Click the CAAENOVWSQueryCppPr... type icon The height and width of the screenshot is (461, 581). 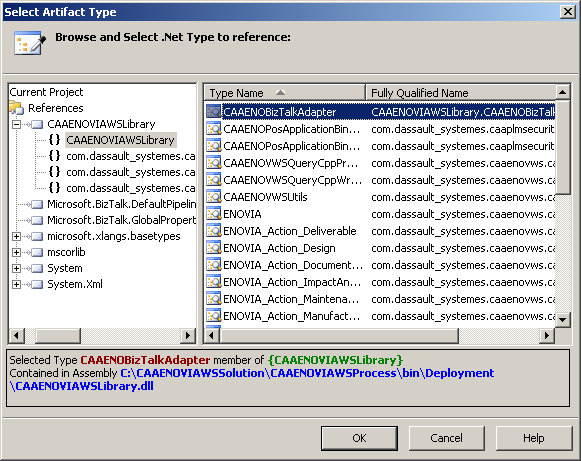[x=214, y=163]
